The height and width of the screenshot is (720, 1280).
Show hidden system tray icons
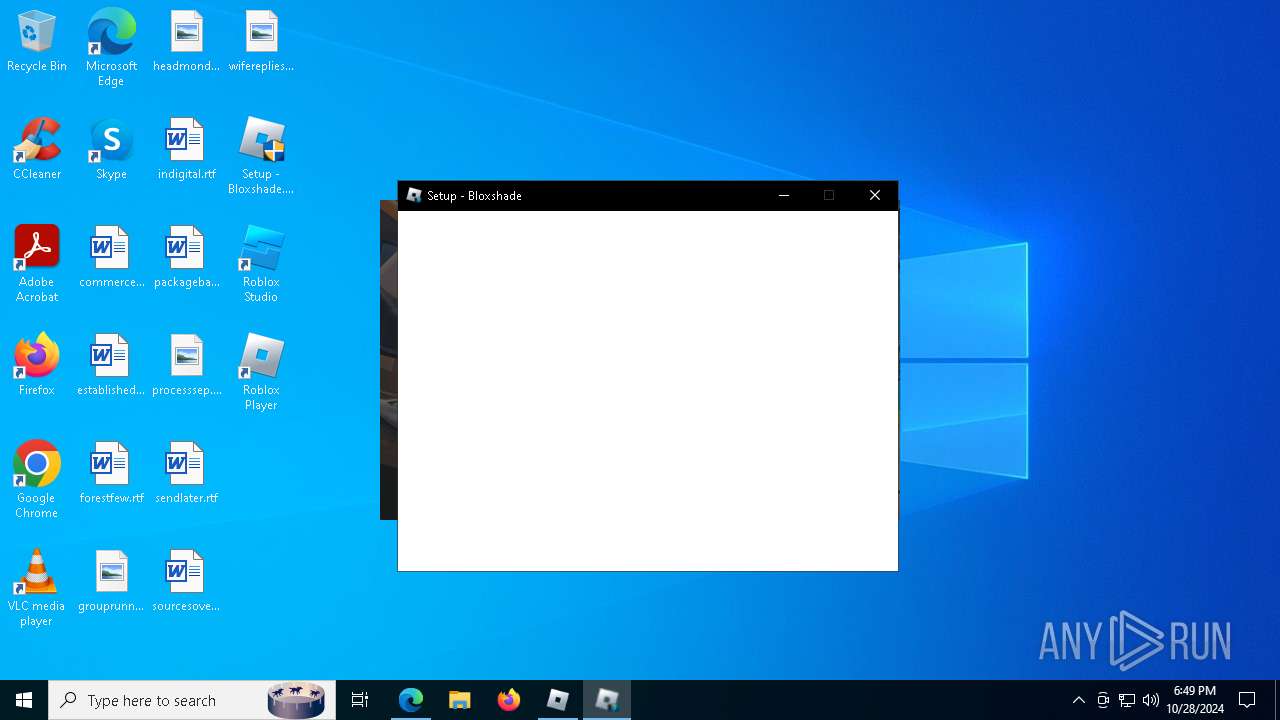pos(1078,700)
